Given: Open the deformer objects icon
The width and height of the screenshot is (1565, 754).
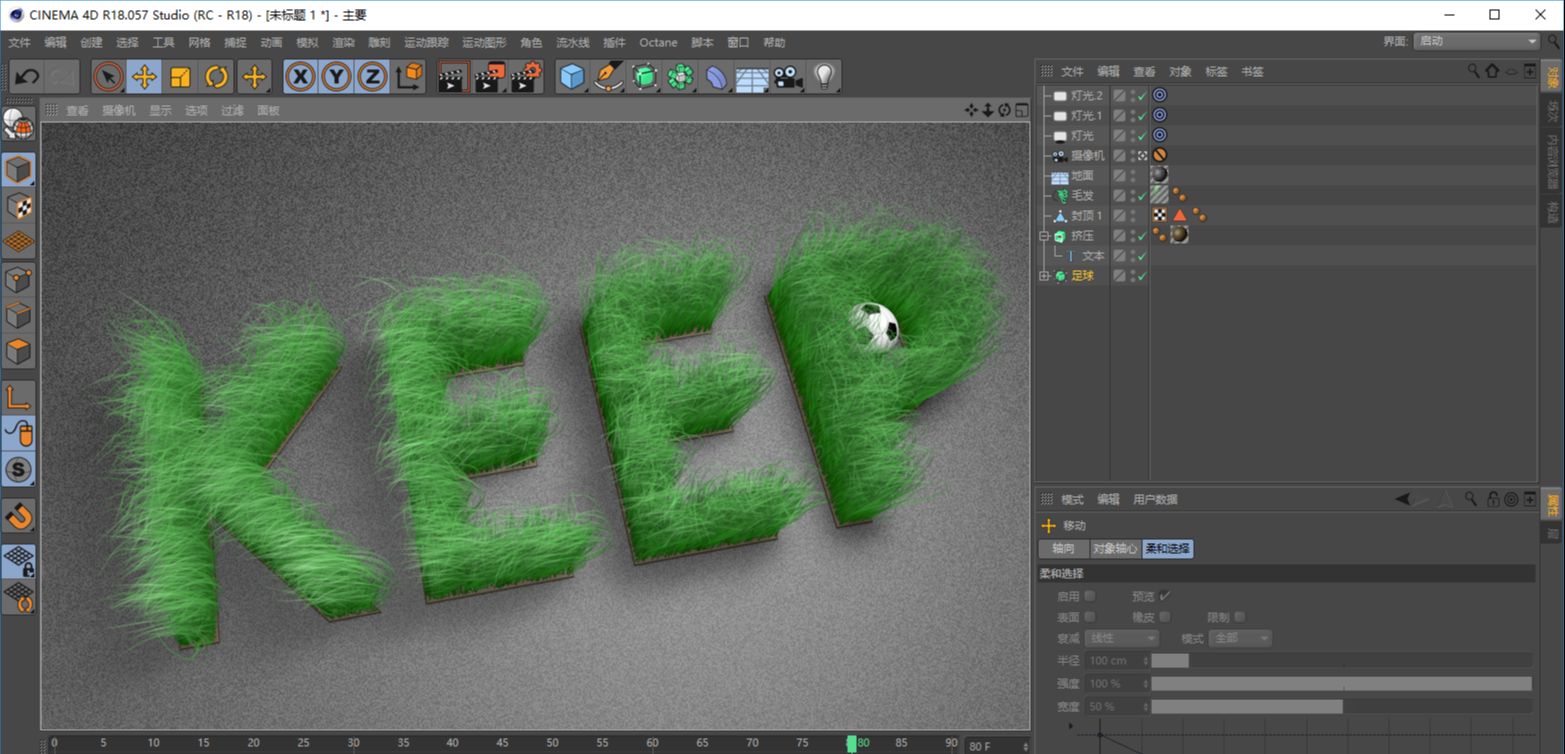Looking at the screenshot, I should (x=717, y=77).
